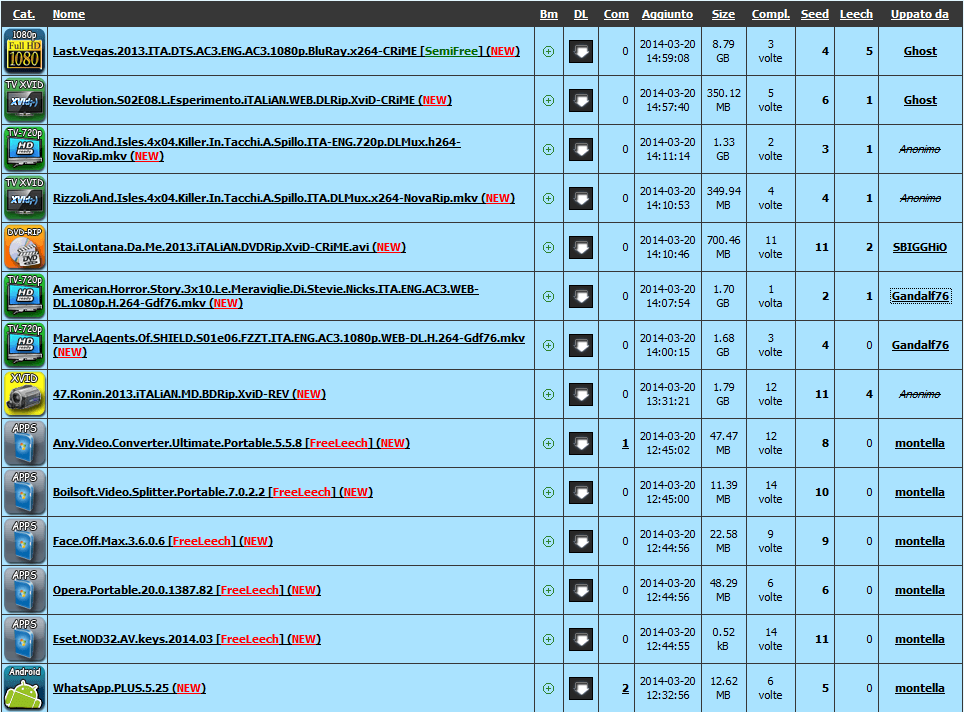
Task: Open Boilsoft.Video.Splitter.Portable torrent link
Action: point(213,492)
